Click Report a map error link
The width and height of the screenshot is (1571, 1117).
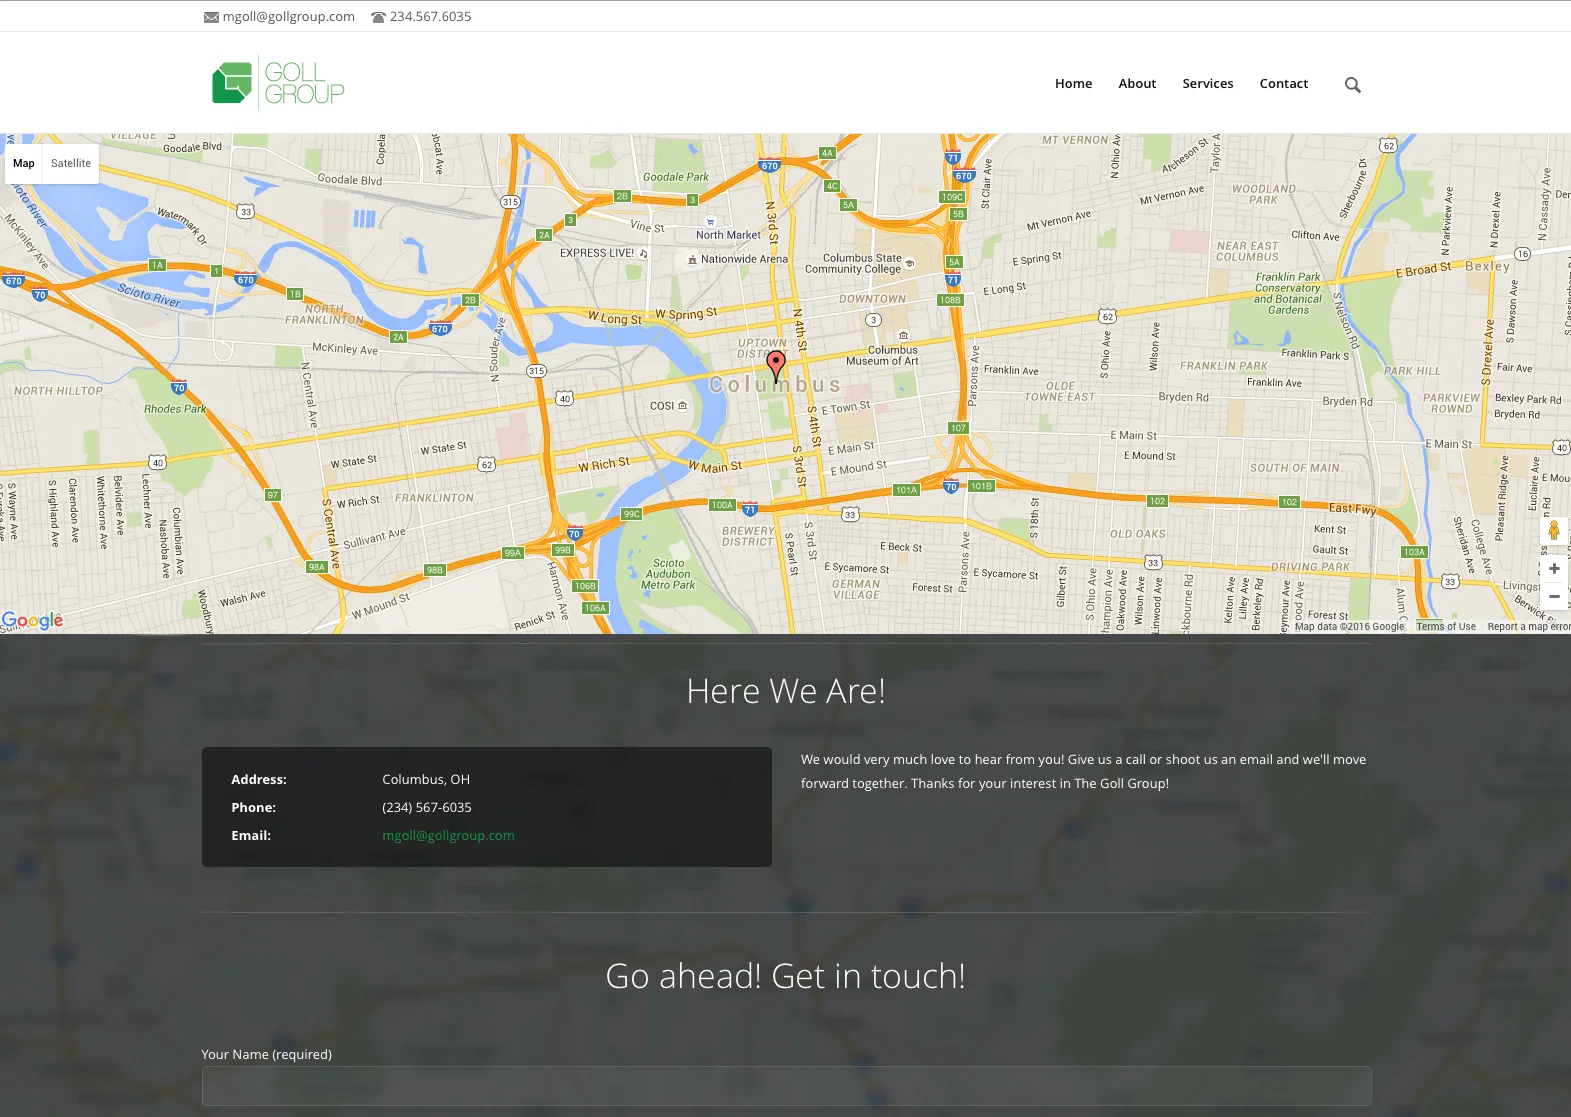coord(1529,627)
